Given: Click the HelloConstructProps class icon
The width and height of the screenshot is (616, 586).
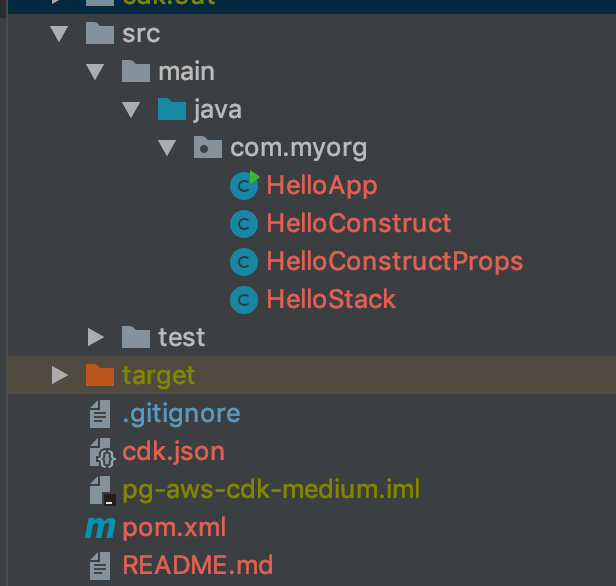Looking at the screenshot, I should click(x=244, y=262).
